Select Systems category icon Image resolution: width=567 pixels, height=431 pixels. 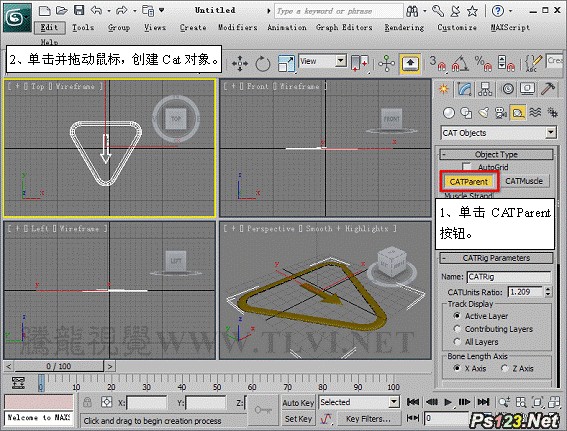pos(552,113)
